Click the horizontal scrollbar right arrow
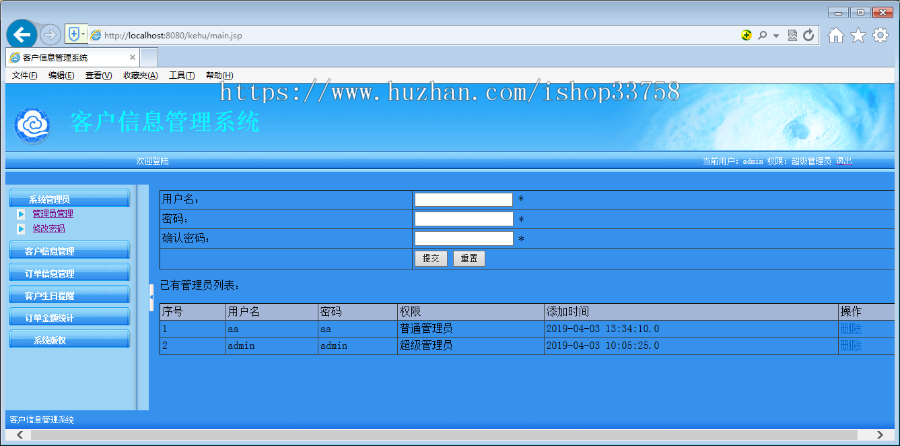 (879, 435)
